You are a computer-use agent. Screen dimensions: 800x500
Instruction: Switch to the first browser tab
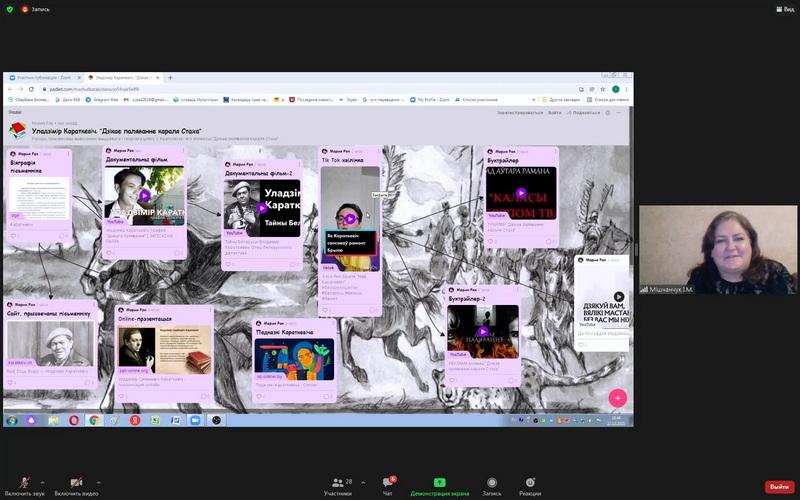(x=45, y=78)
